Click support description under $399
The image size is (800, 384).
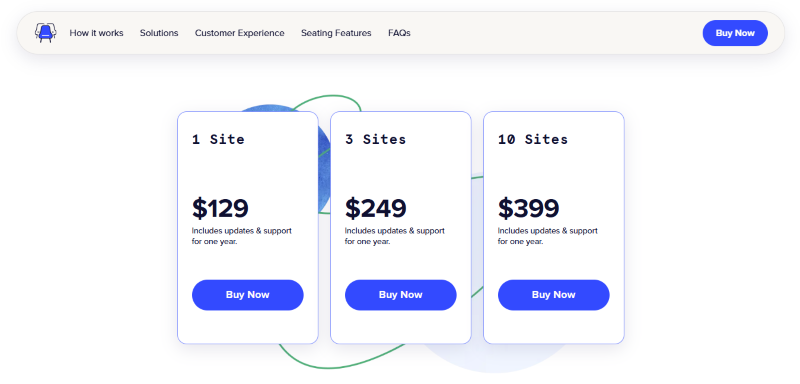(x=548, y=236)
